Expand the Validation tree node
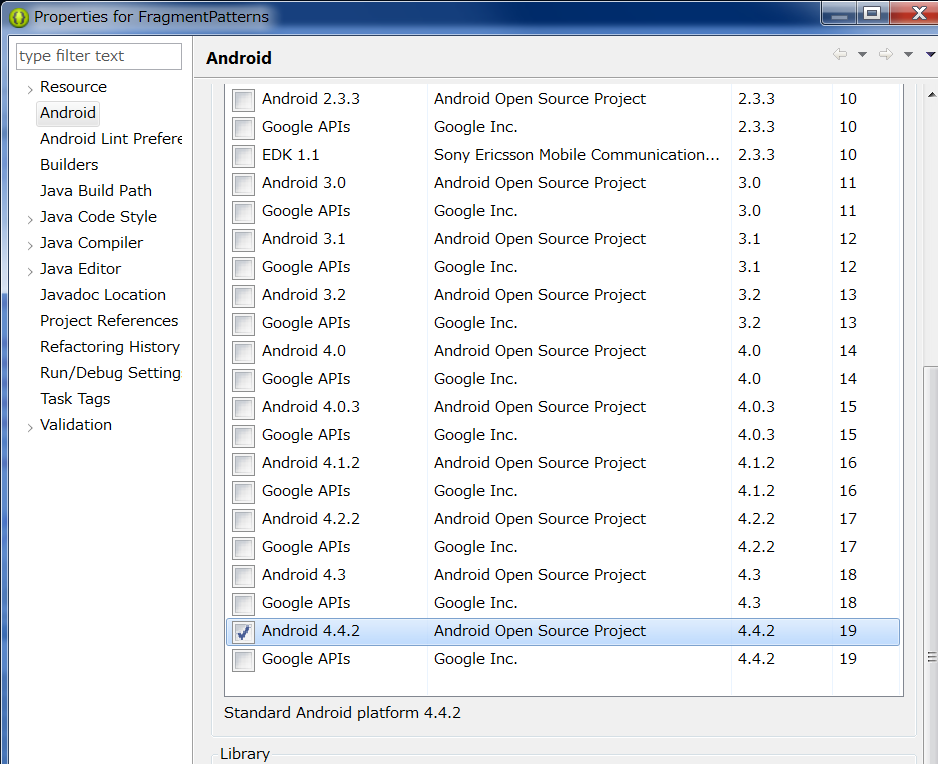Viewport: 938px width, 764px height. 28,424
